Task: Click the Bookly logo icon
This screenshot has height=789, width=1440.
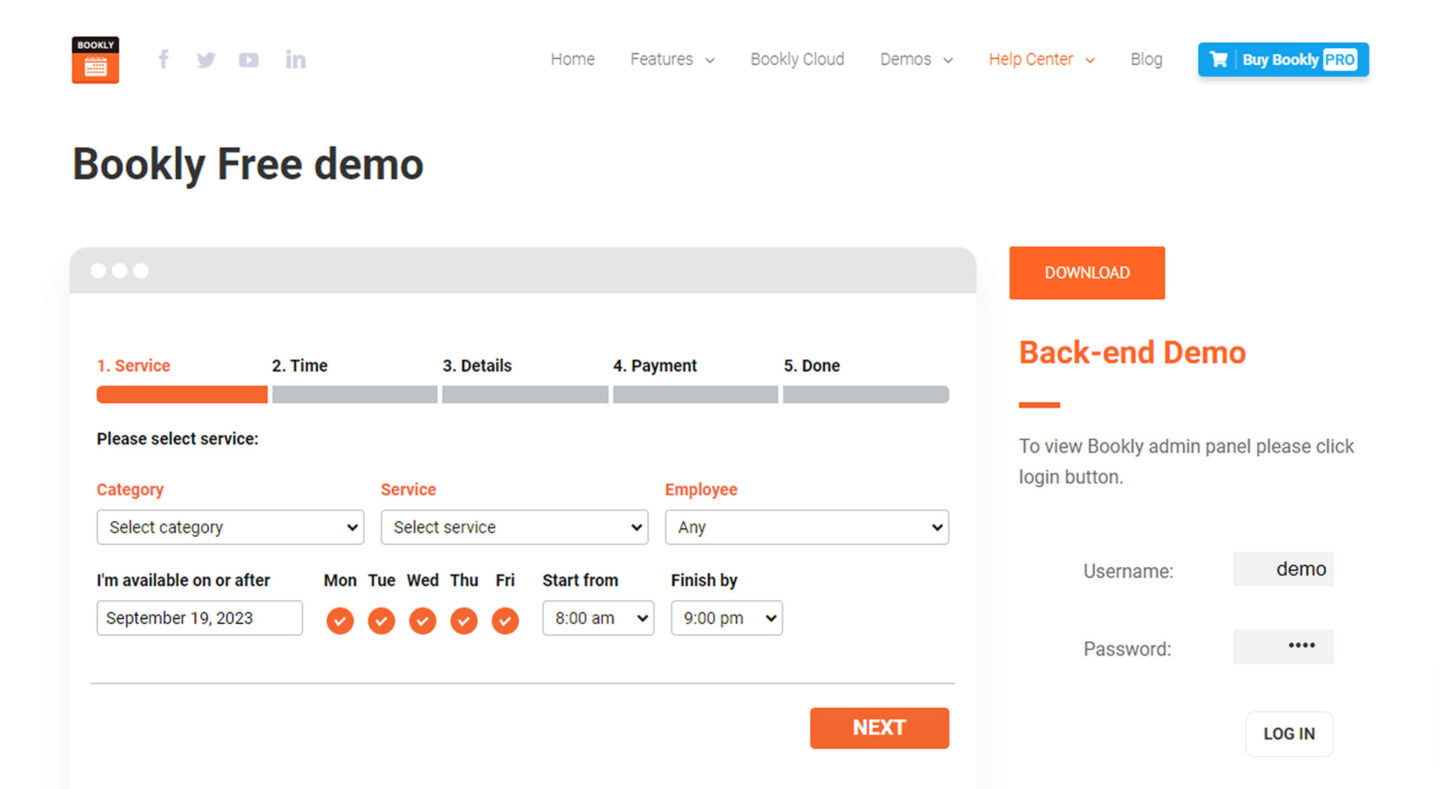Action: pyautogui.click(x=96, y=60)
